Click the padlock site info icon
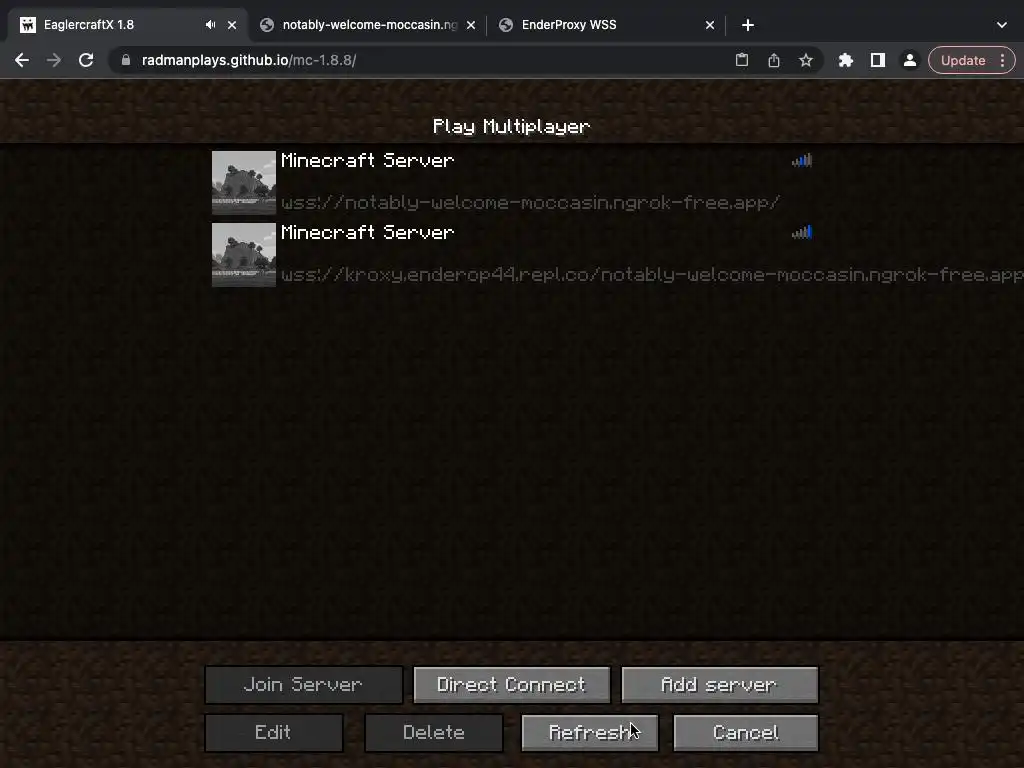Screen dimensions: 1024x768 126,60
